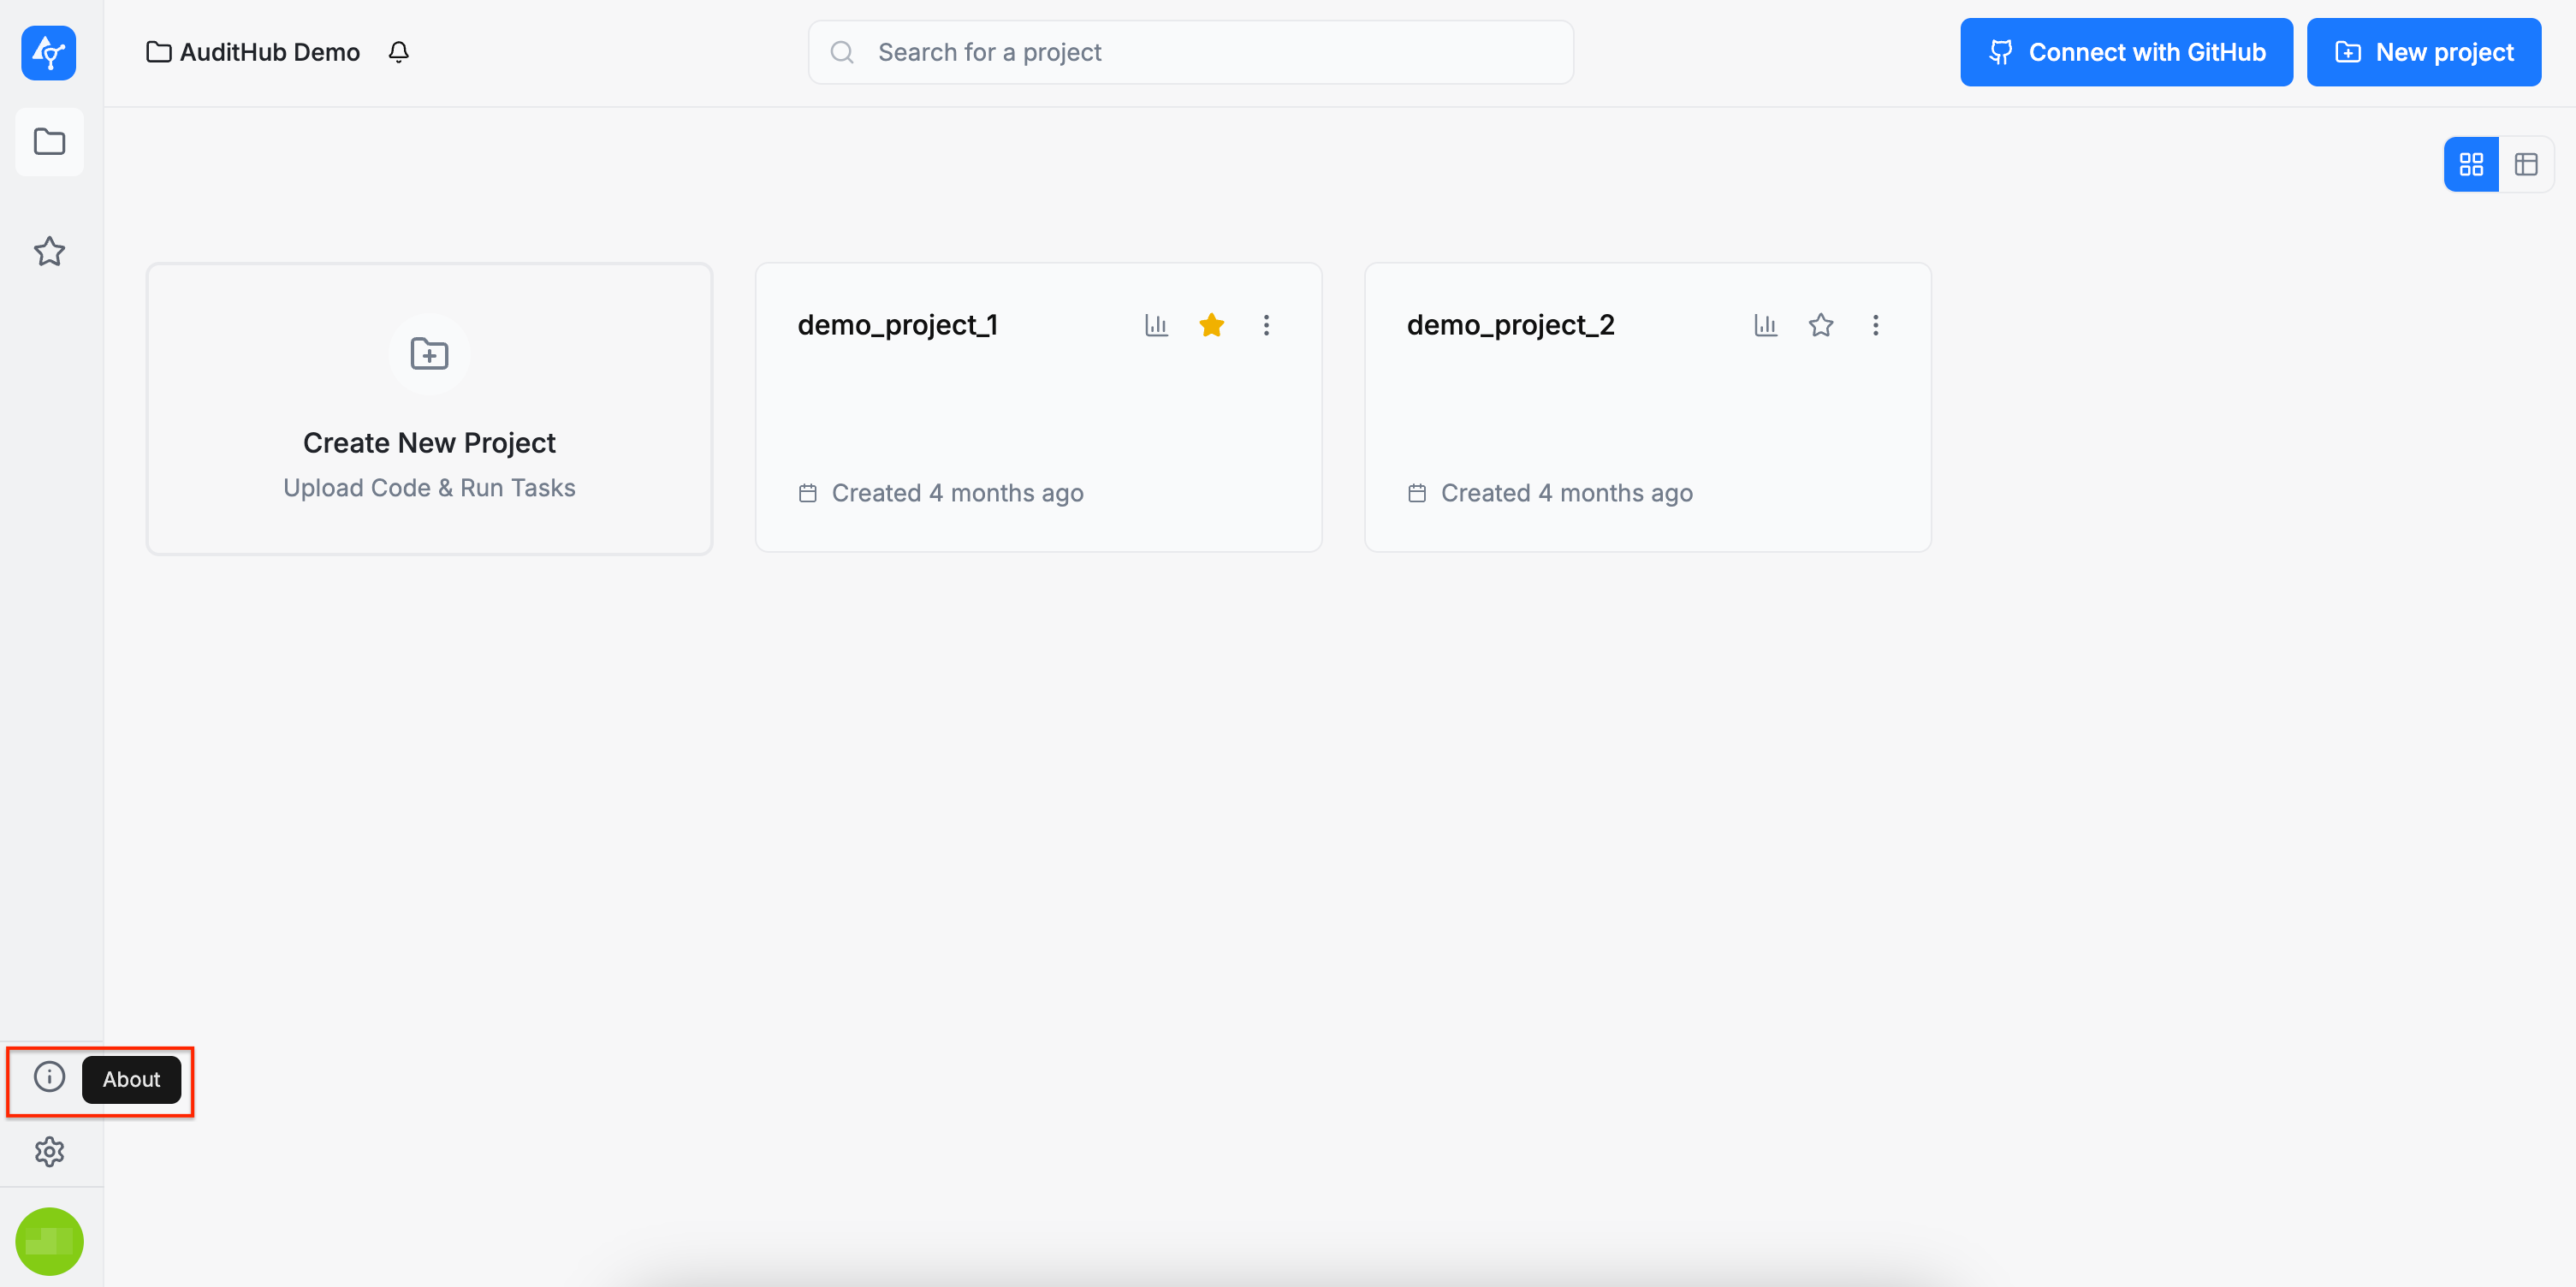Open the Projects folder sidebar icon
2576x1287 pixels.
click(49, 141)
